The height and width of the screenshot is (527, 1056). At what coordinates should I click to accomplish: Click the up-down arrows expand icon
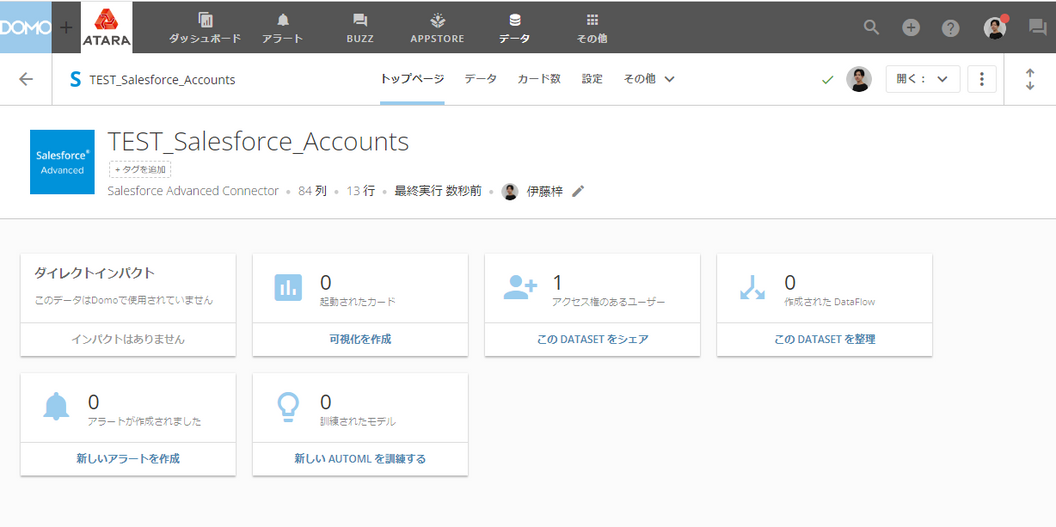click(x=1030, y=79)
